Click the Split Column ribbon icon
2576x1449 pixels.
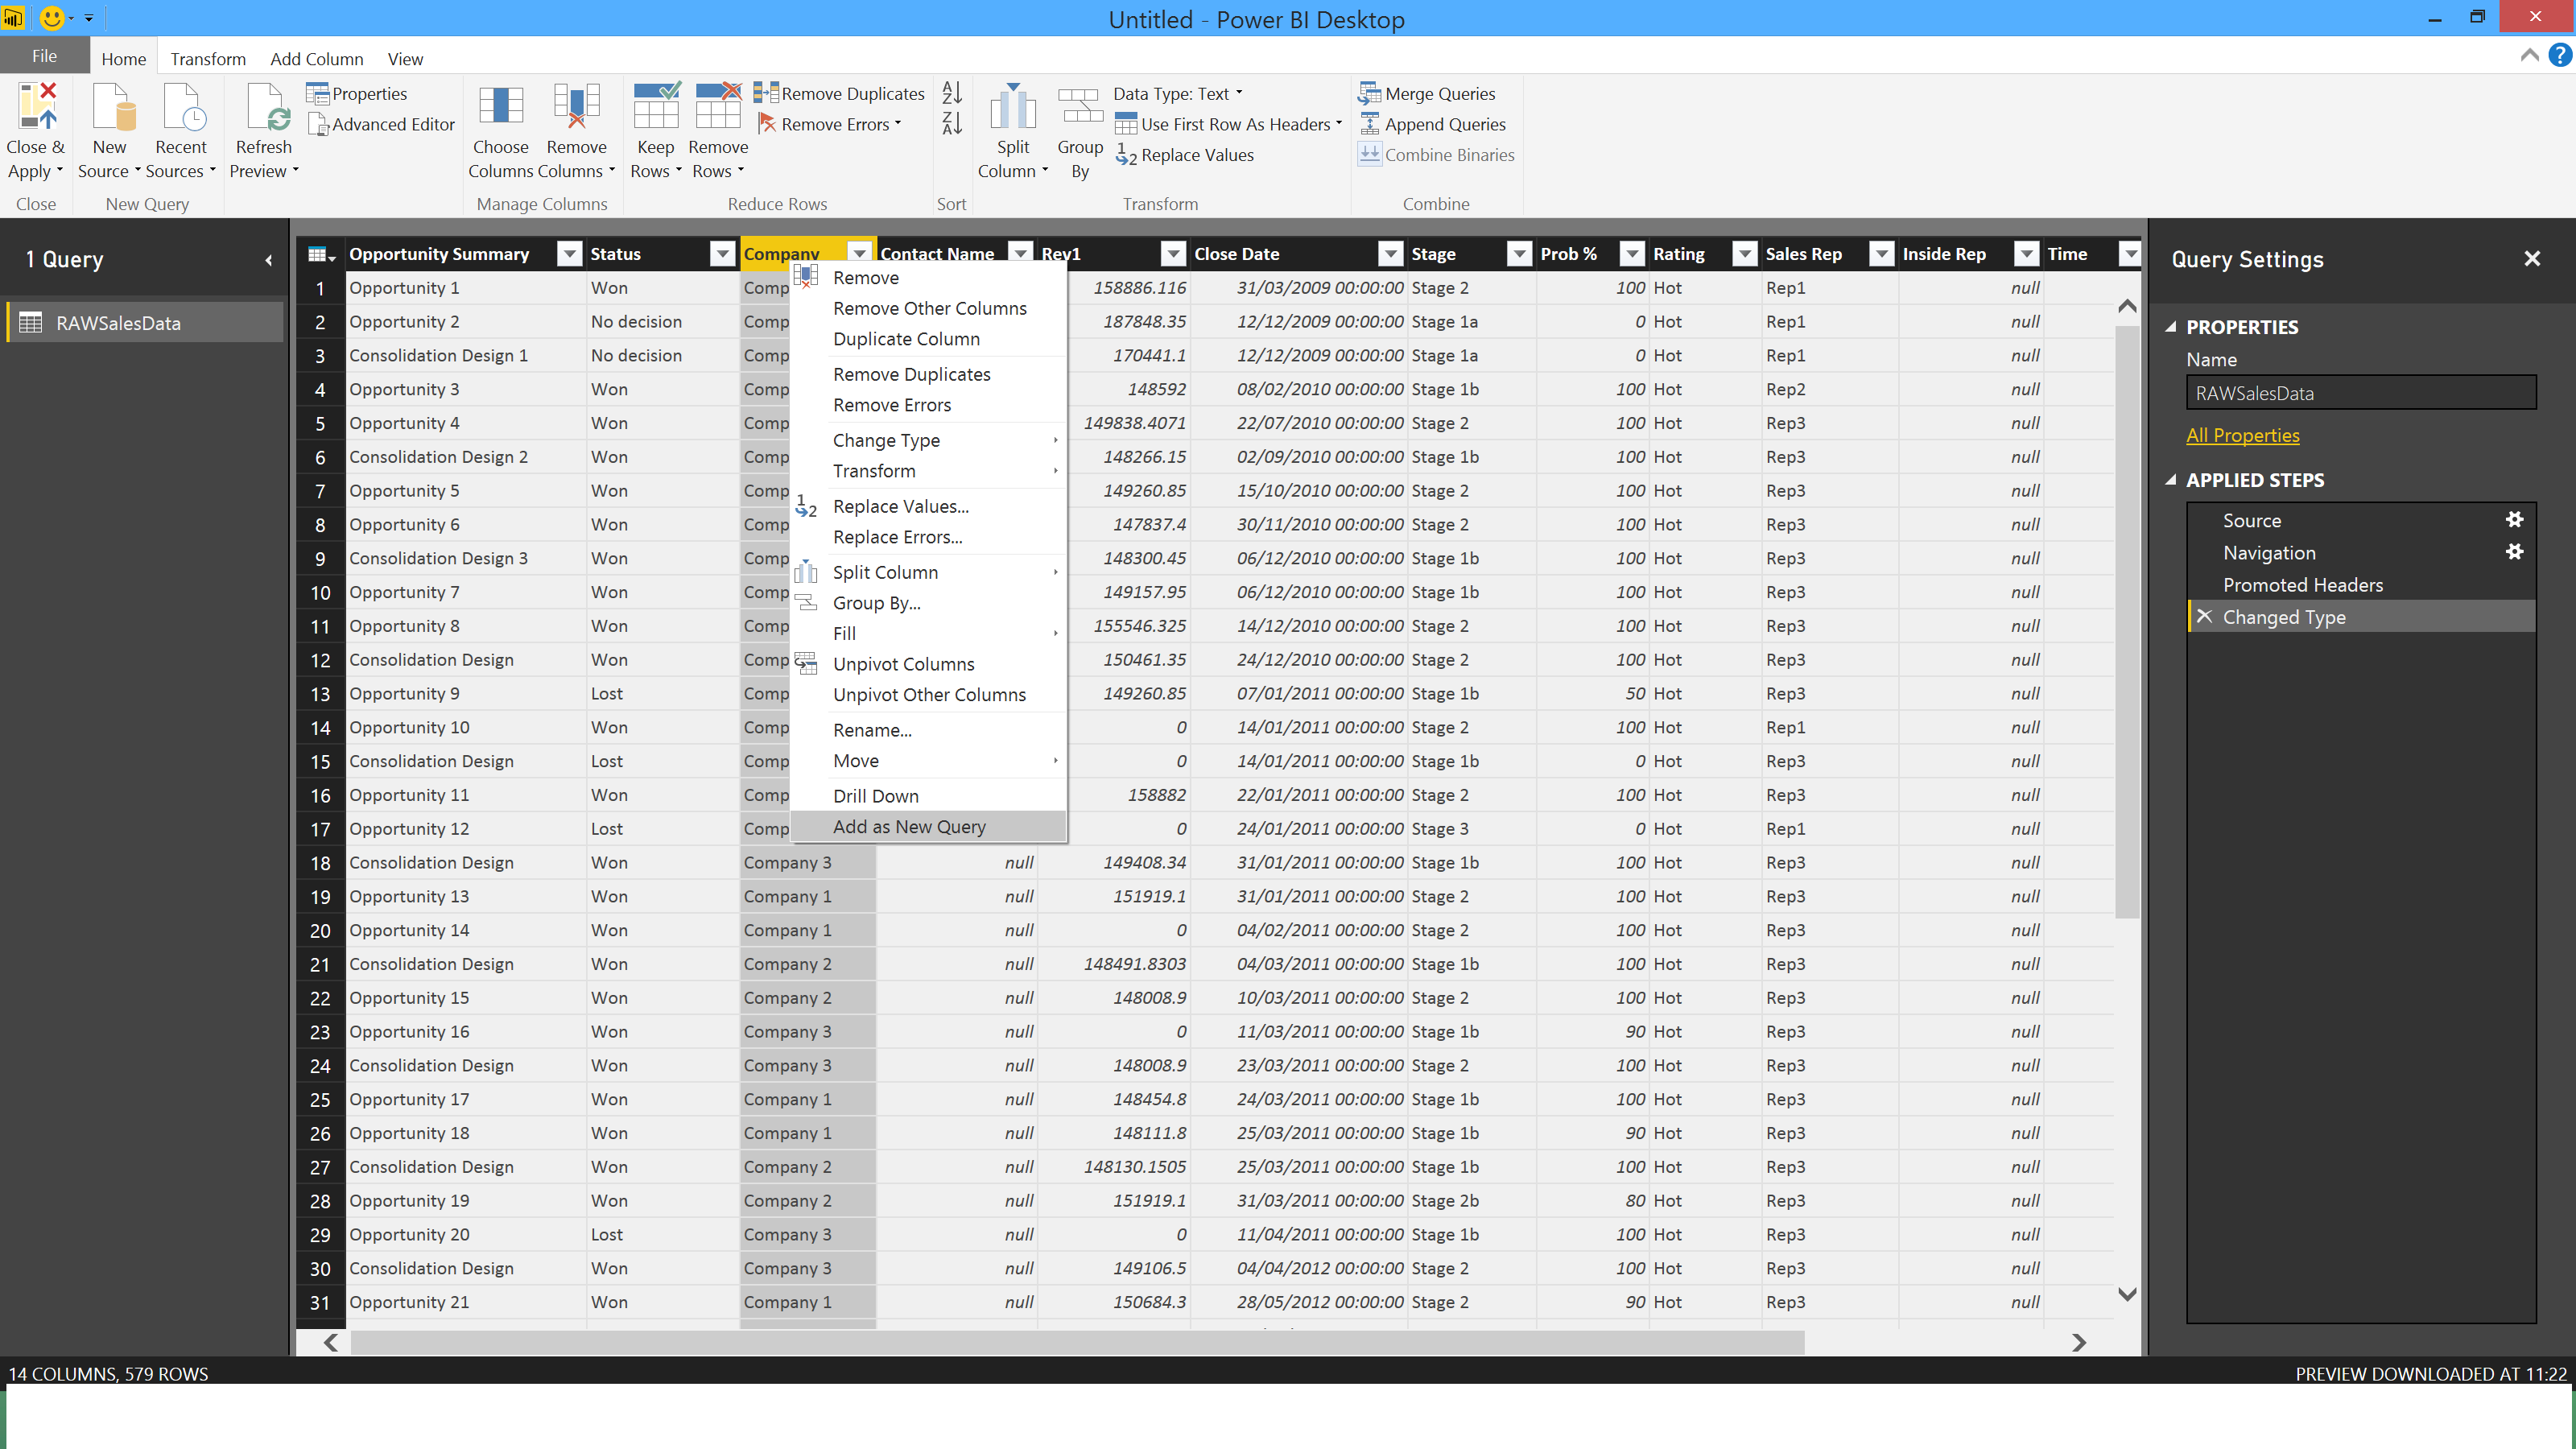(x=1013, y=107)
